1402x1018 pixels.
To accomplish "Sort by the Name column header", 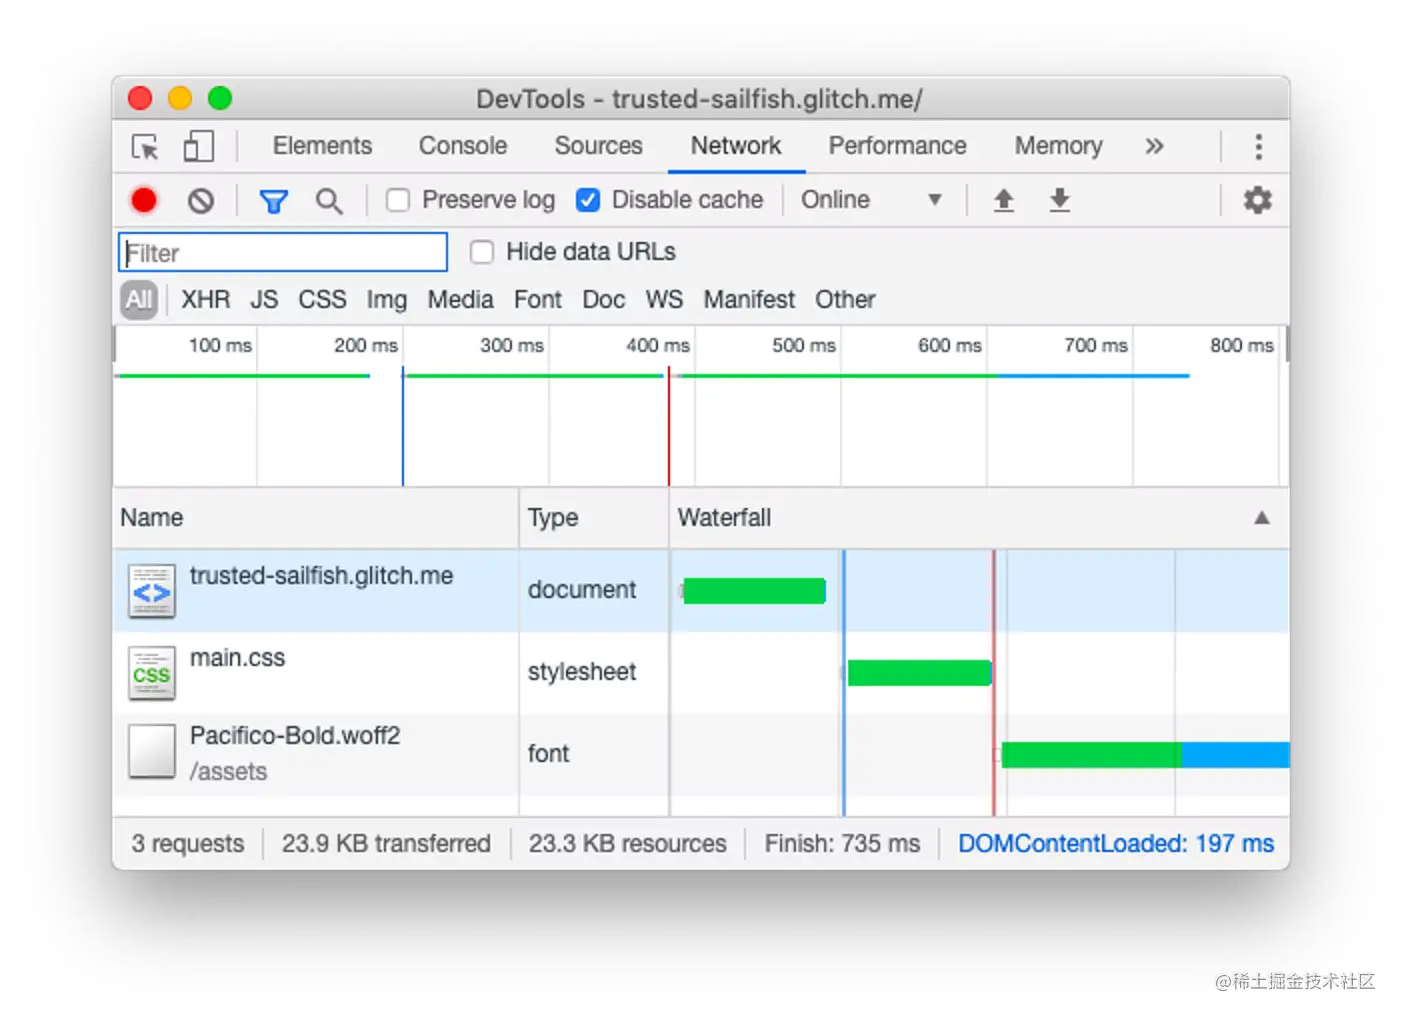I will (x=316, y=518).
